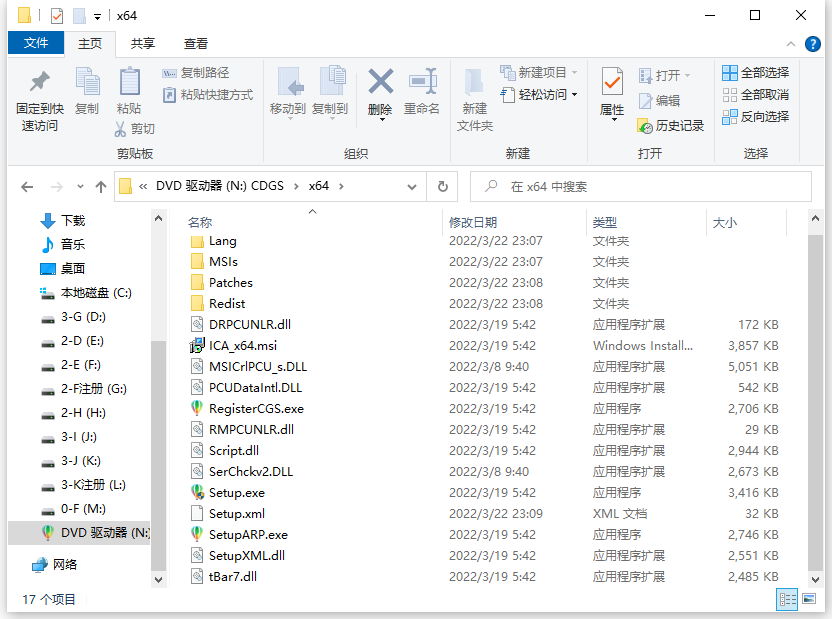832x619 pixels.
Task: Click the Copy icon in the ribbon
Action: click(x=87, y=82)
